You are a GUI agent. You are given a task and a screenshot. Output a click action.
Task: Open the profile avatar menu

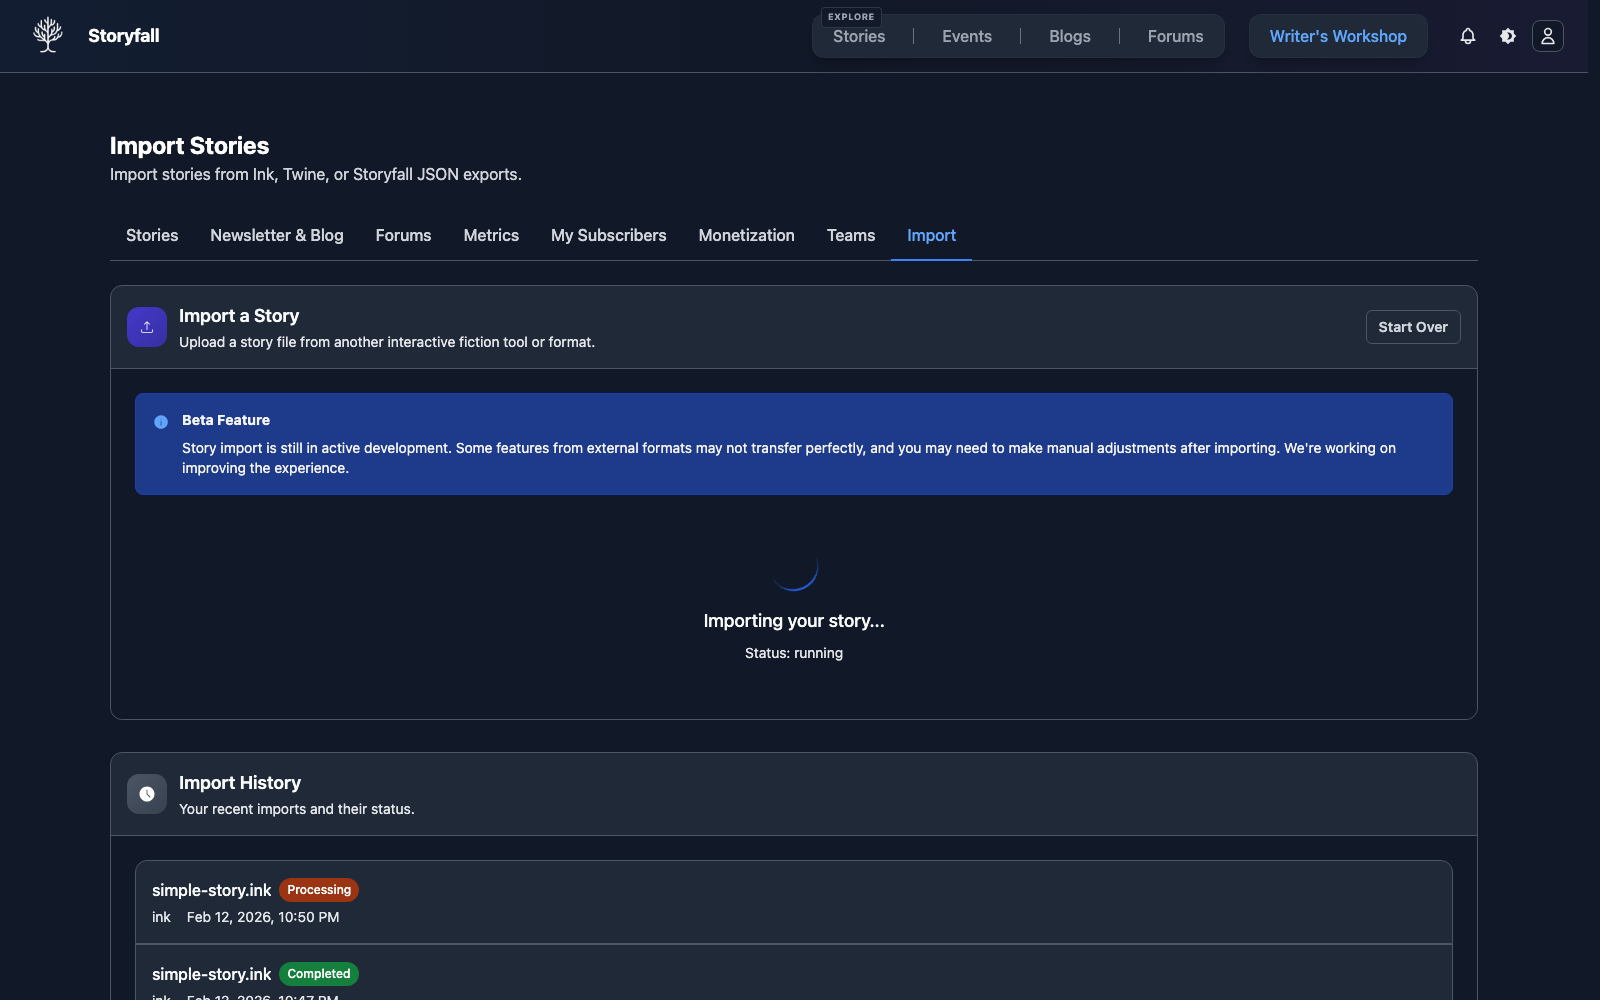[x=1547, y=36]
